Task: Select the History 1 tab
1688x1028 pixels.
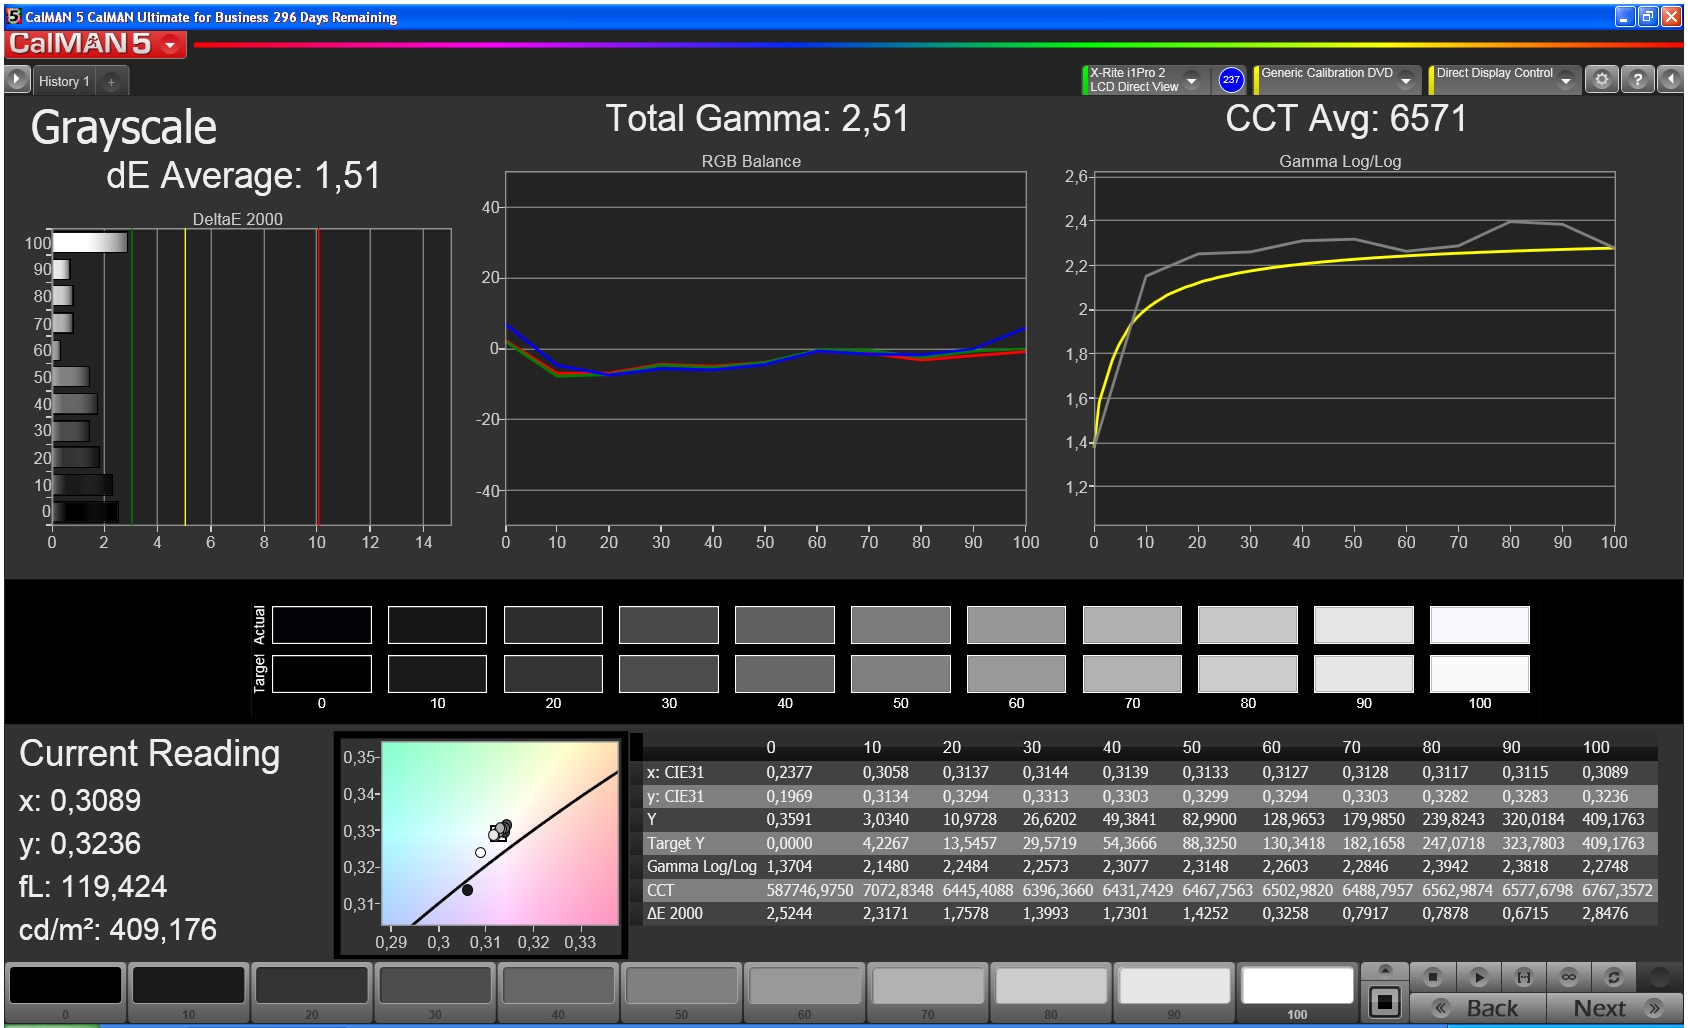Action: 64,81
